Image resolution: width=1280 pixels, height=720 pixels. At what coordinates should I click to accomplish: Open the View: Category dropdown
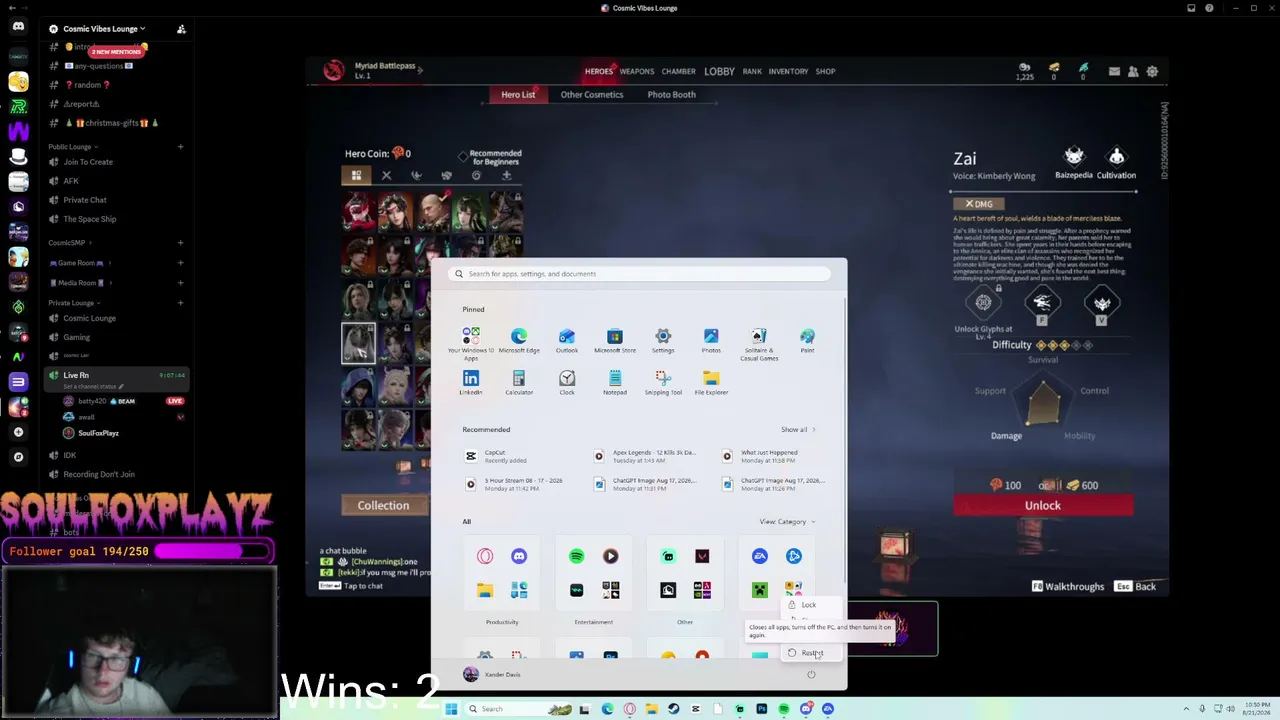pos(787,522)
